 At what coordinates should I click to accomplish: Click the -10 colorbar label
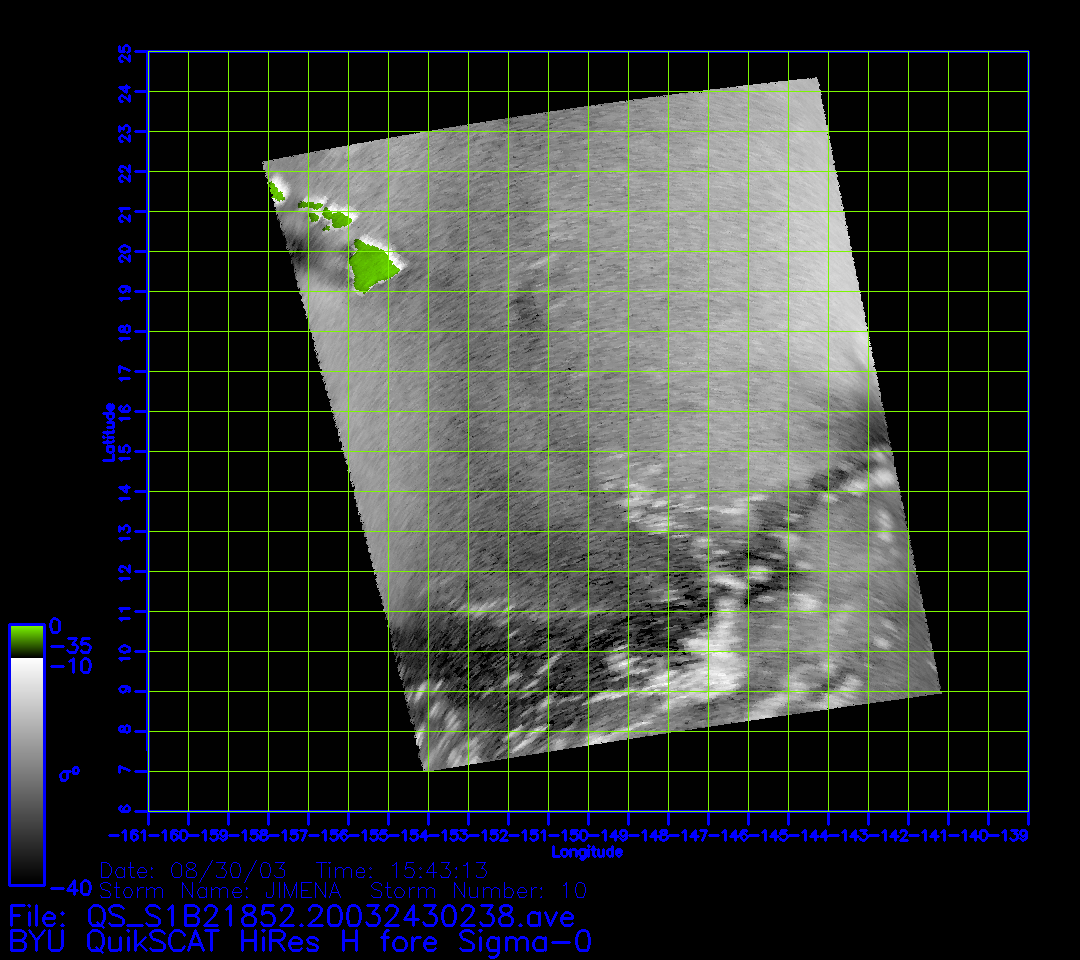70,665
